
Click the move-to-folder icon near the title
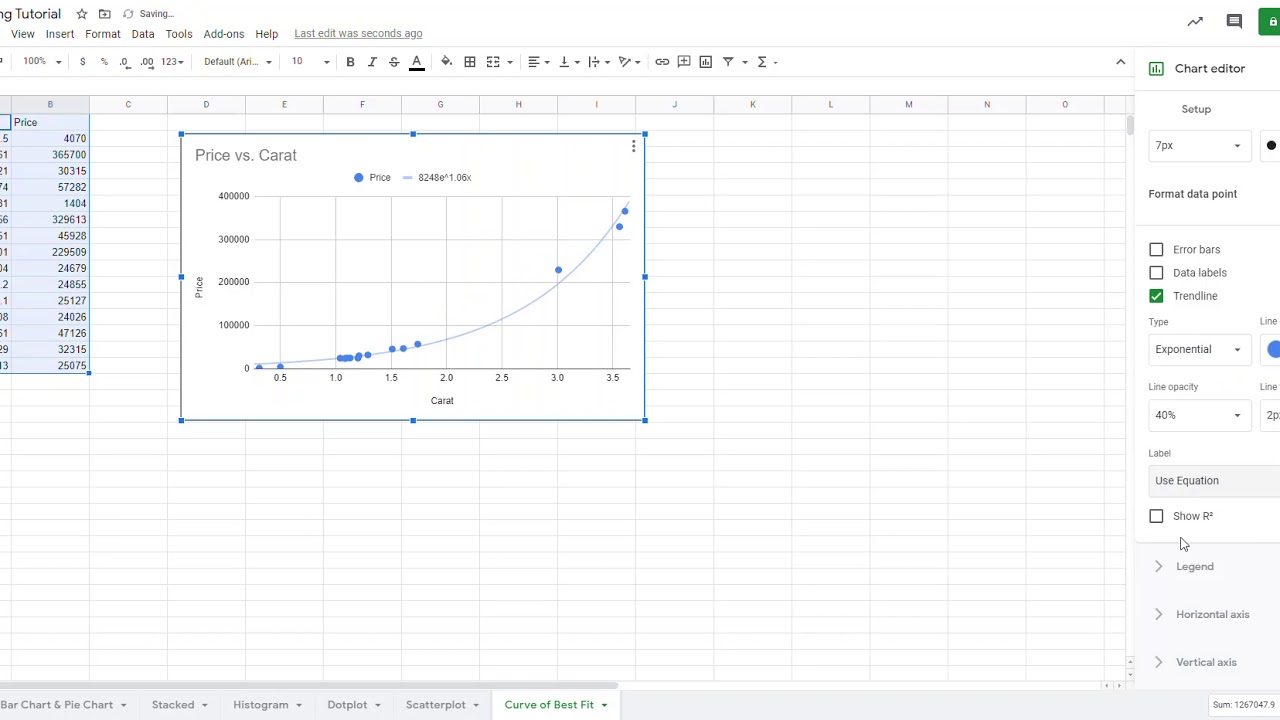tap(104, 14)
